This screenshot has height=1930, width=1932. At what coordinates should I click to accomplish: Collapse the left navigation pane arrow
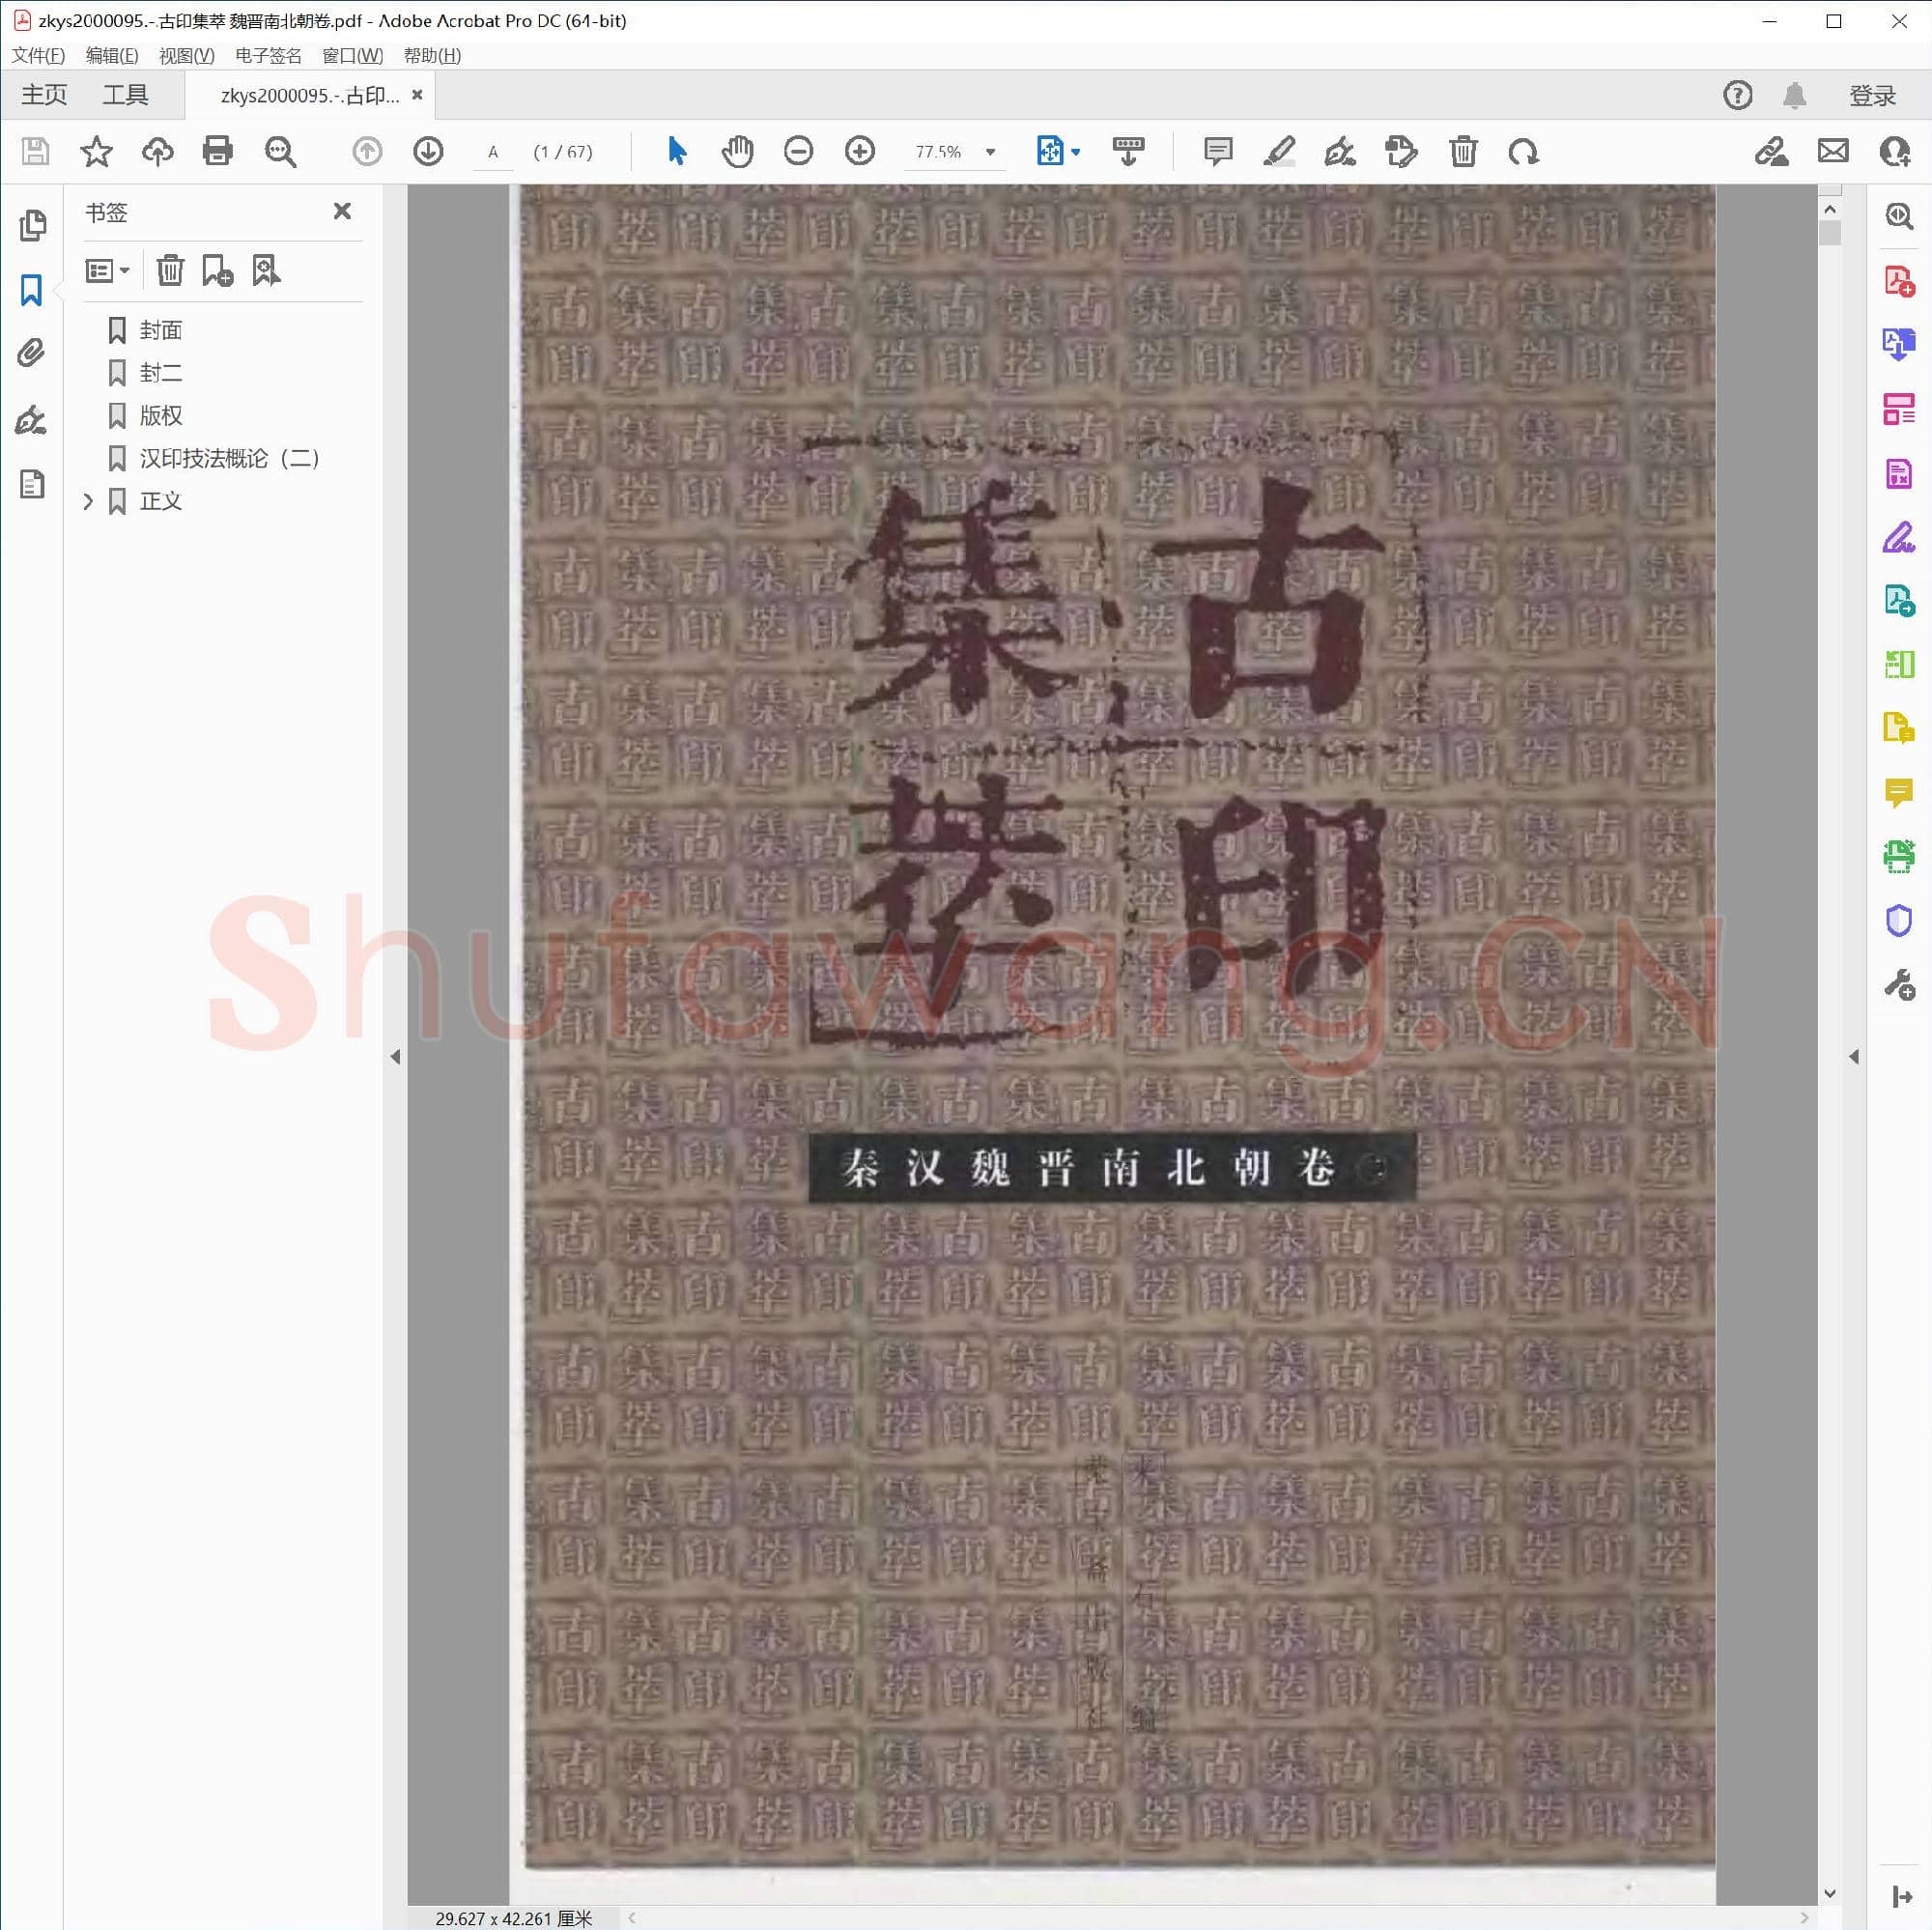pyautogui.click(x=395, y=1056)
